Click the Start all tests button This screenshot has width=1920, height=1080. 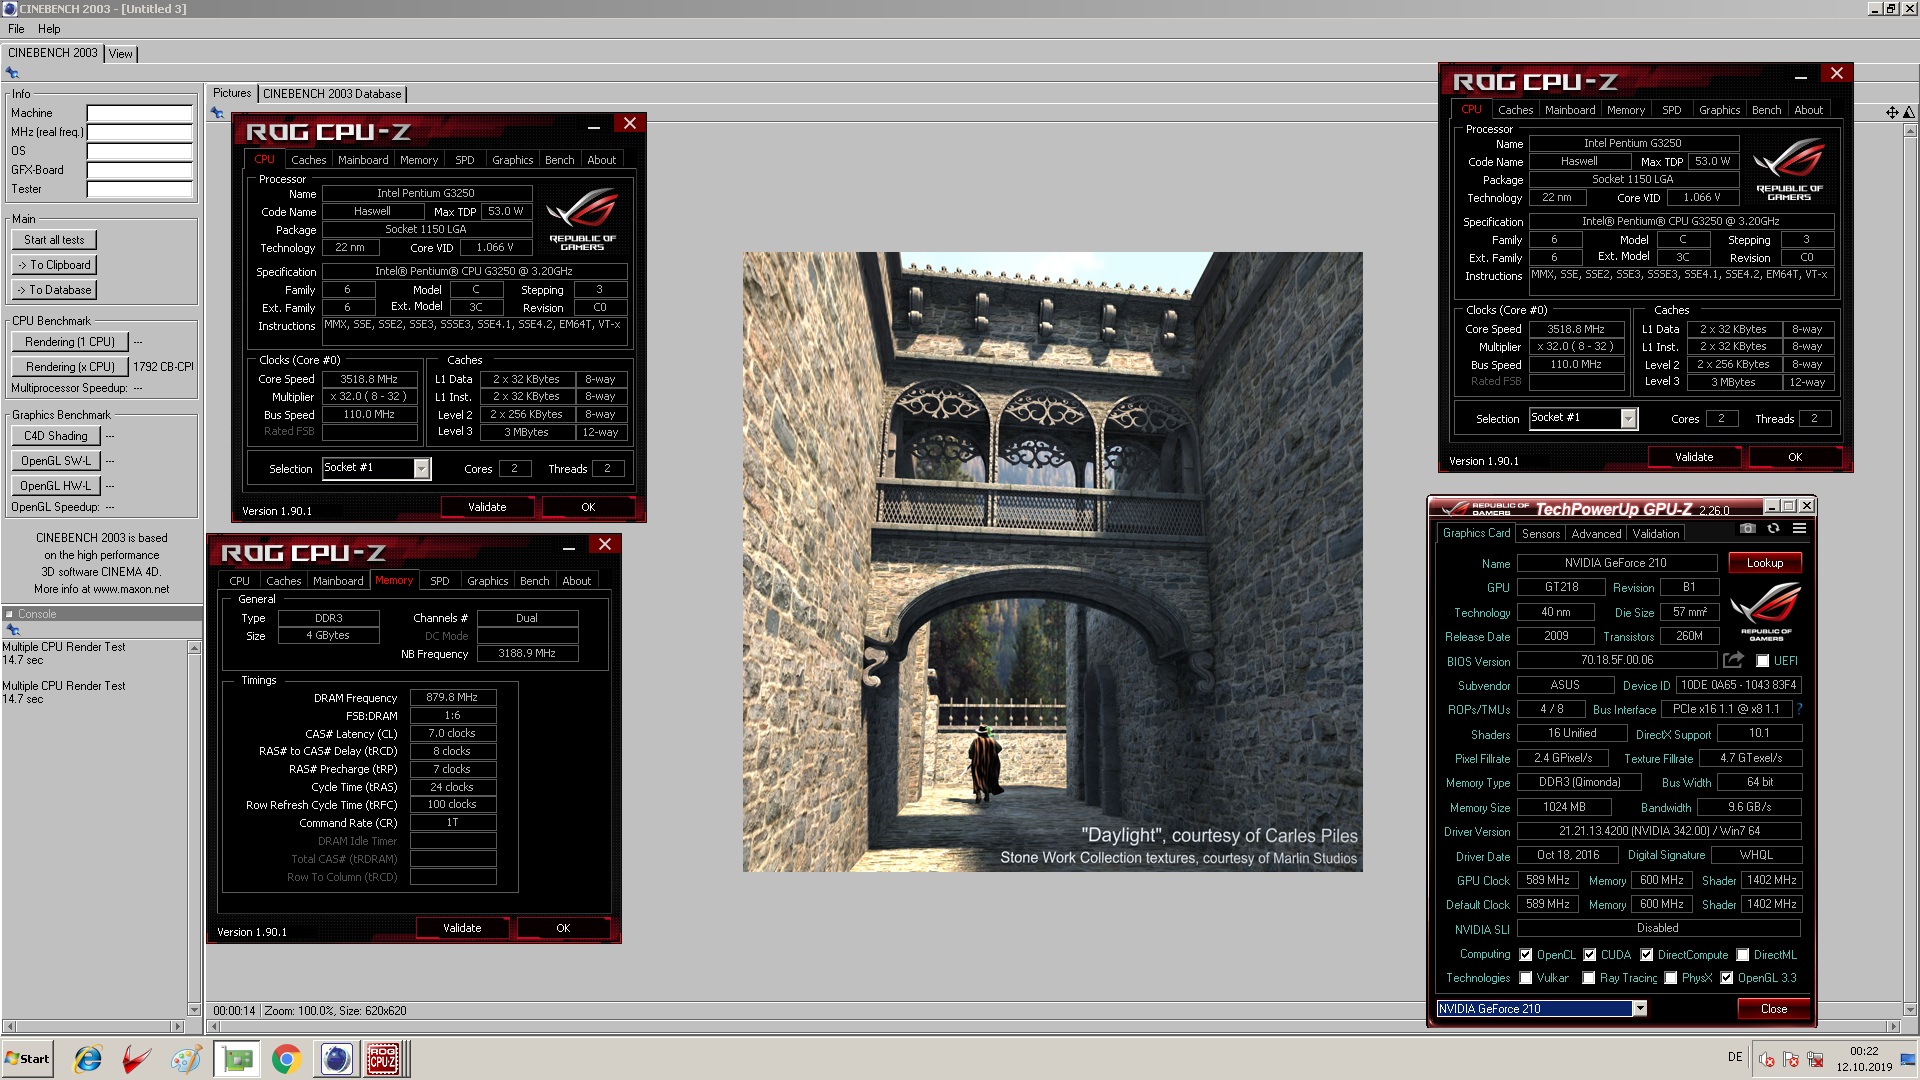[x=54, y=240]
